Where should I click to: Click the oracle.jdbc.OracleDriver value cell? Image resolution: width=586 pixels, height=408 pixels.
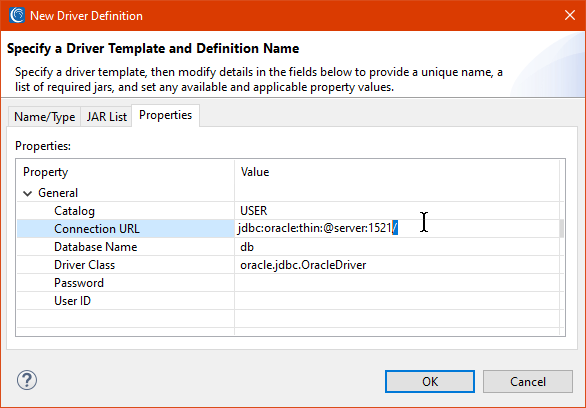point(397,265)
